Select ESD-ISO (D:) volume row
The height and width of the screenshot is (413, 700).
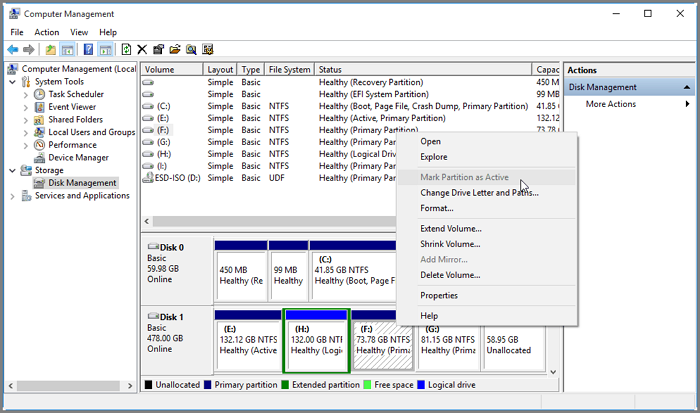pyautogui.click(x=177, y=178)
